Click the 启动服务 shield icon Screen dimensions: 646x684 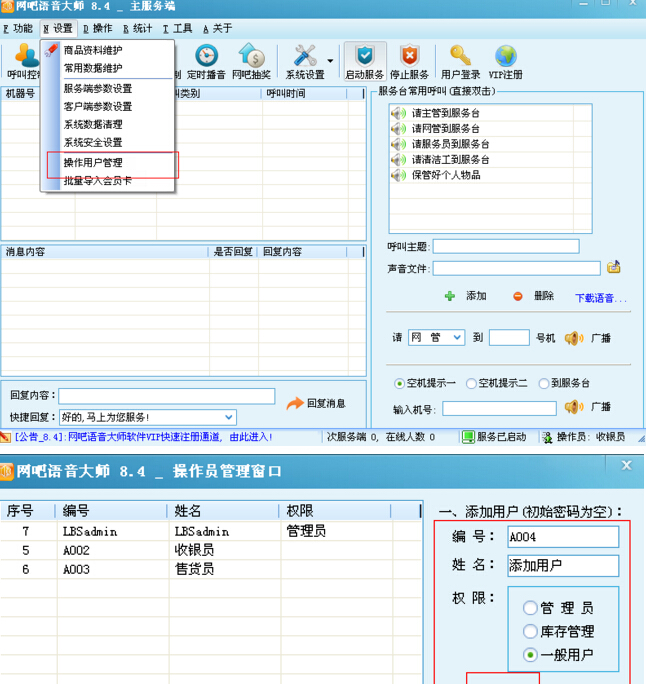pos(365,55)
